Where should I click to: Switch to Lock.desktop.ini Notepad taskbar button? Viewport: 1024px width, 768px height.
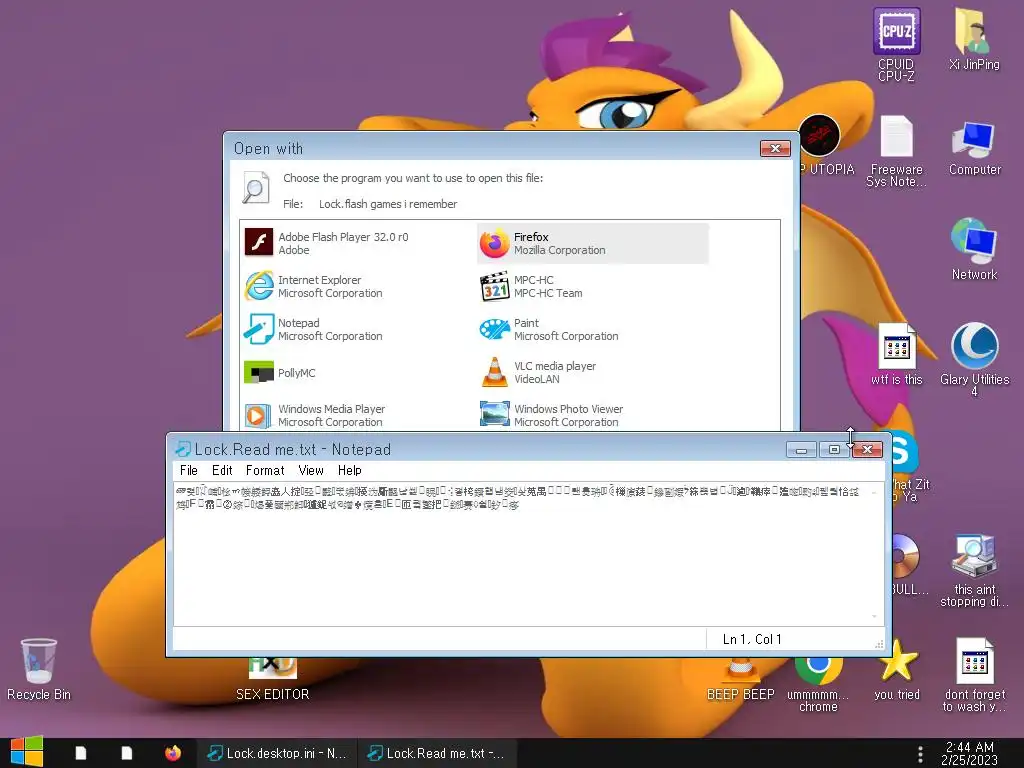point(278,753)
